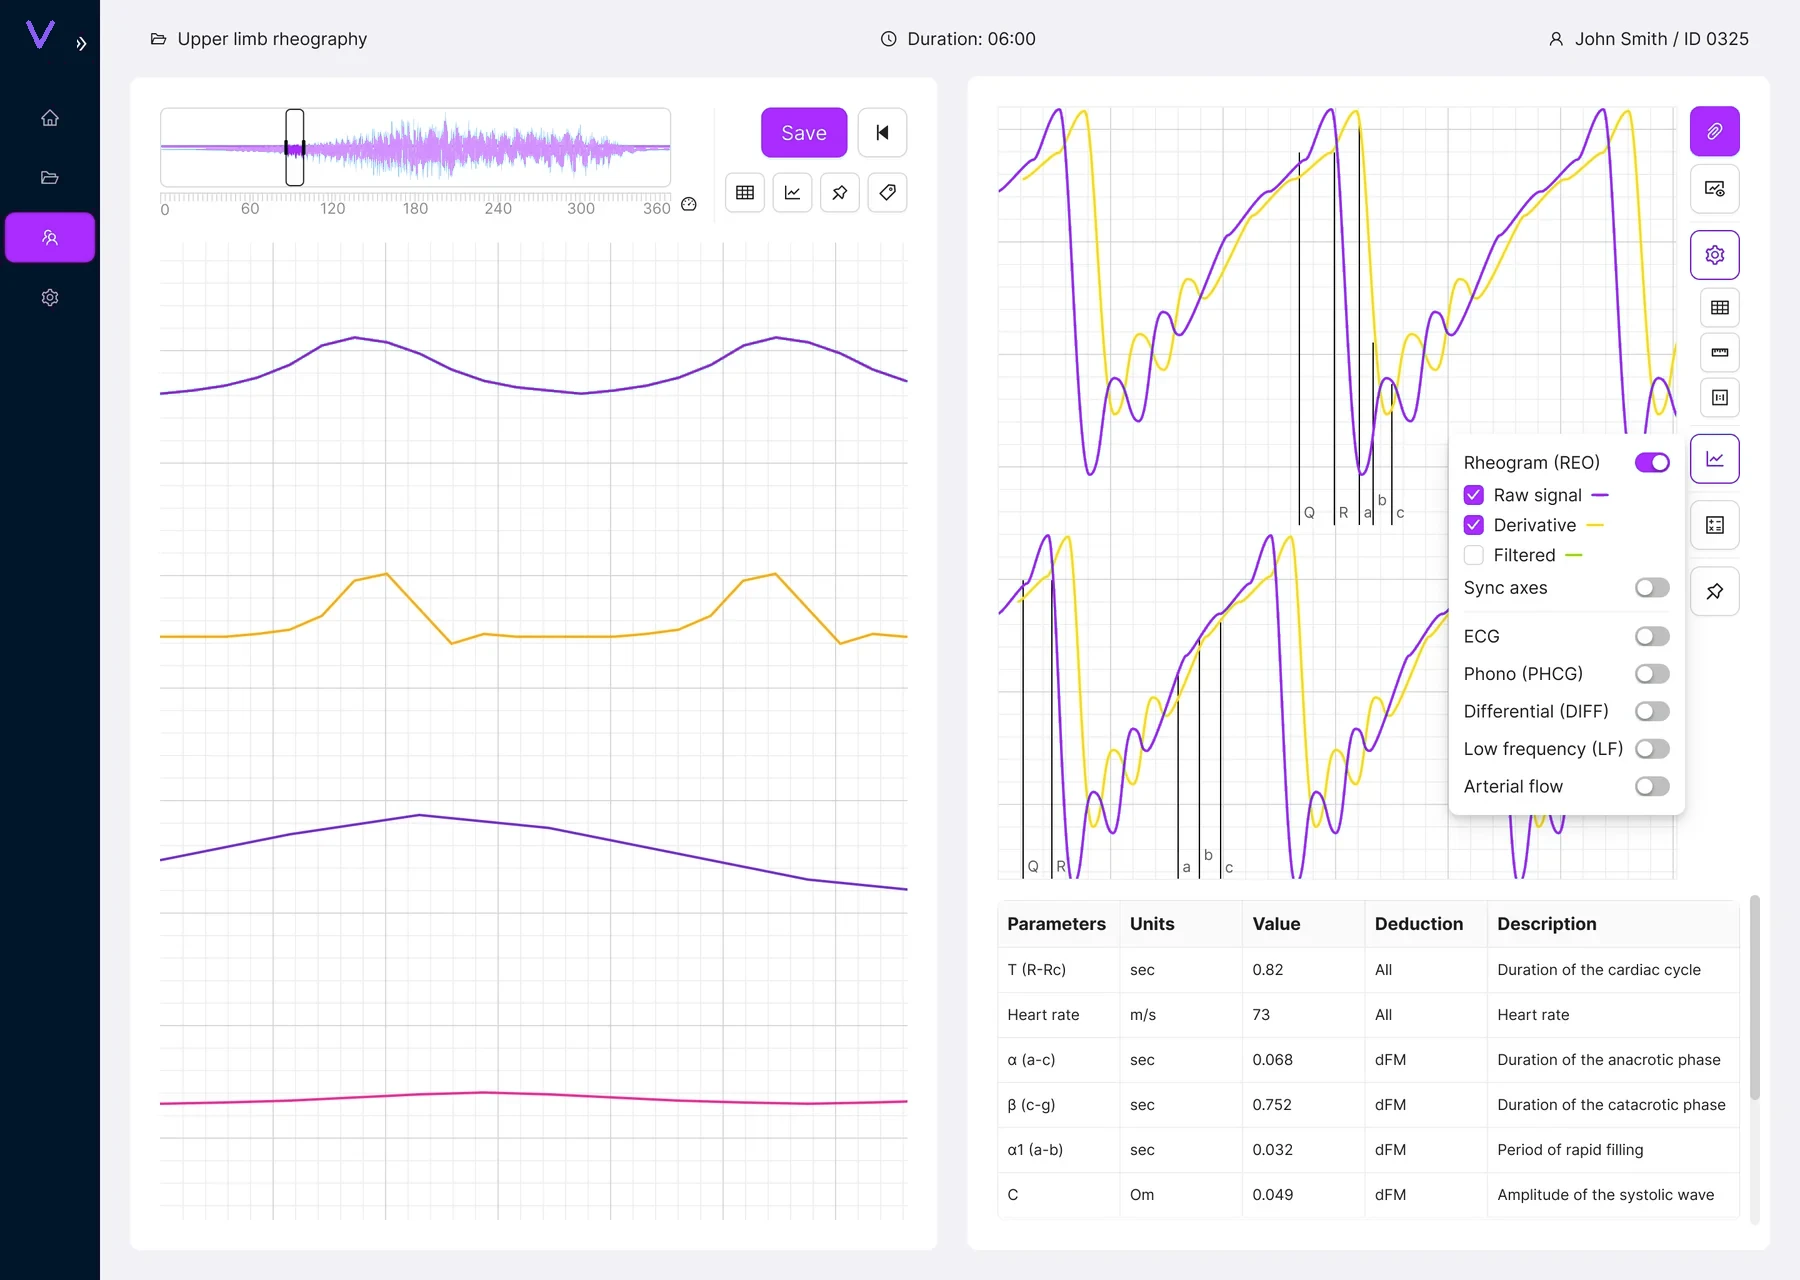Enable Arterial flow toggle
The width and height of the screenshot is (1800, 1280).
click(1652, 786)
